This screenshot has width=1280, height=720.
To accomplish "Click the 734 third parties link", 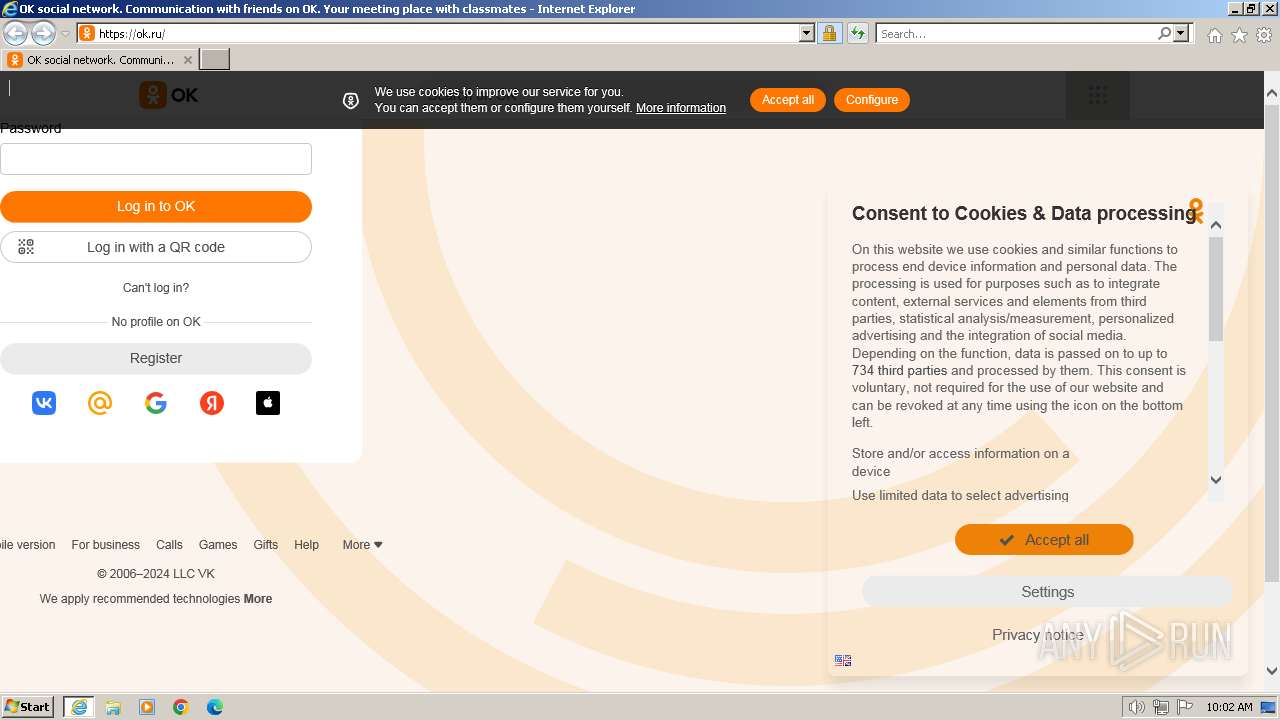I will (899, 371).
